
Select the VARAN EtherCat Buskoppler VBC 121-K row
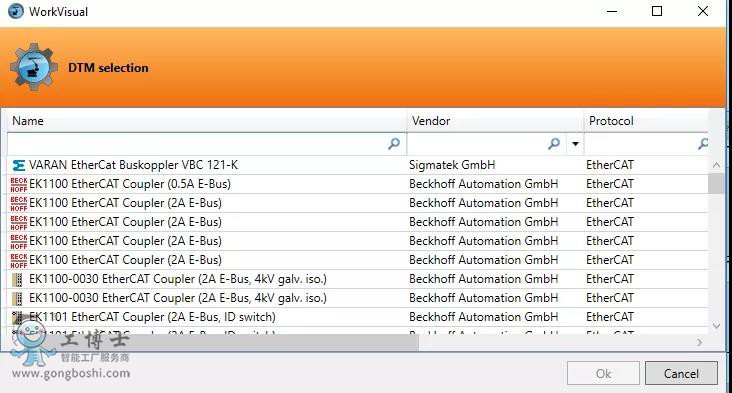coord(358,165)
